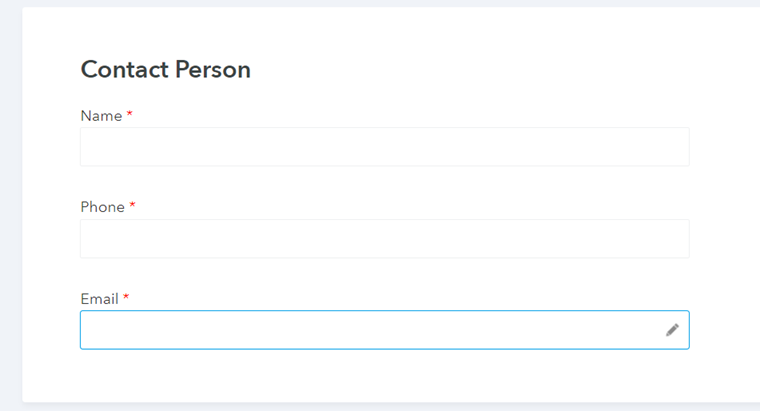Screen dimensions: 760x412
Task: Focus the Name input field
Action: pos(384,147)
